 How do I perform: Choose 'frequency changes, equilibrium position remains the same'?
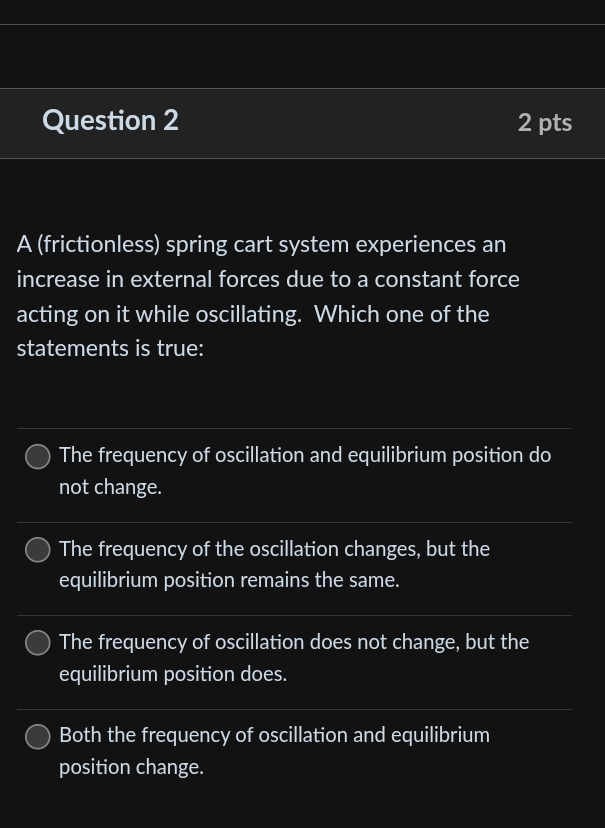click(x=37, y=549)
